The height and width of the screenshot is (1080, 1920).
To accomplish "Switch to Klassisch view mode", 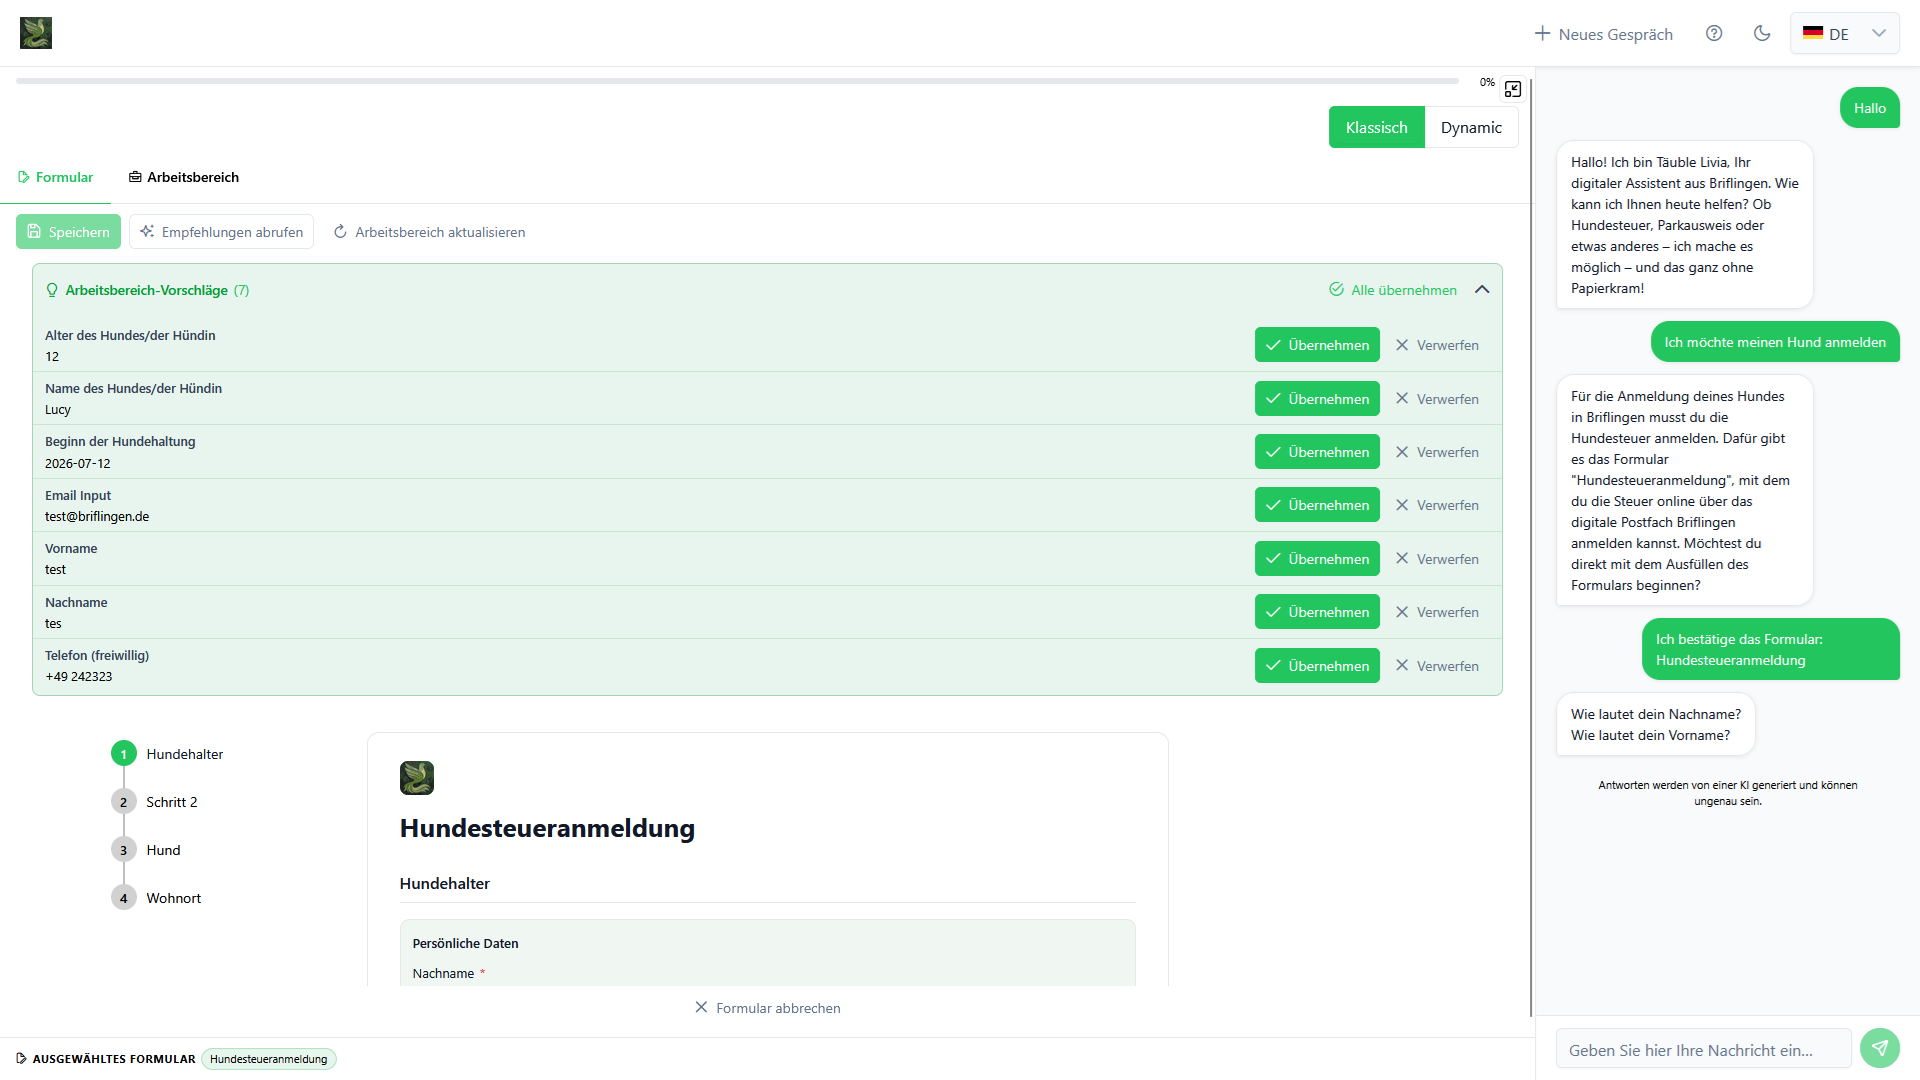I will (1376, 127).
